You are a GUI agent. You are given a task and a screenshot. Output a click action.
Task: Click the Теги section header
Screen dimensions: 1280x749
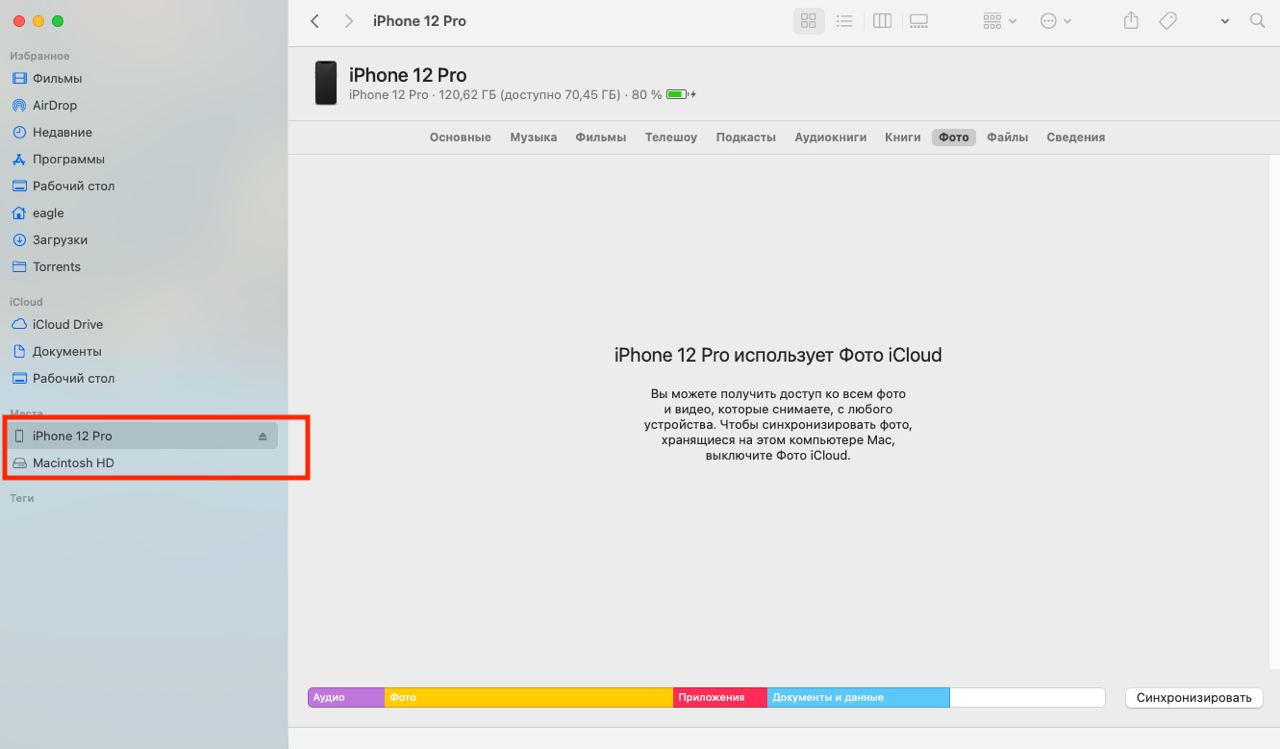point(22,498)
